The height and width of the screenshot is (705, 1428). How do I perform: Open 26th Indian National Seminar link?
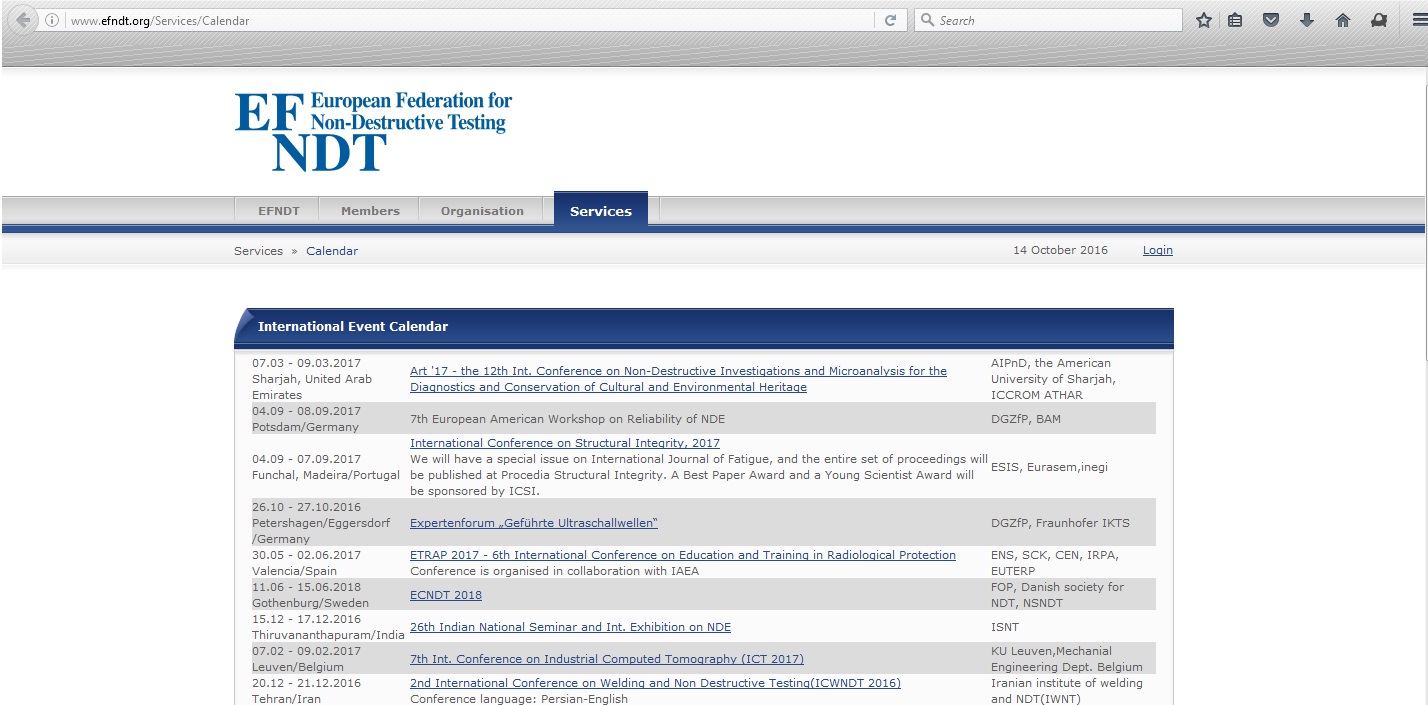570,627
